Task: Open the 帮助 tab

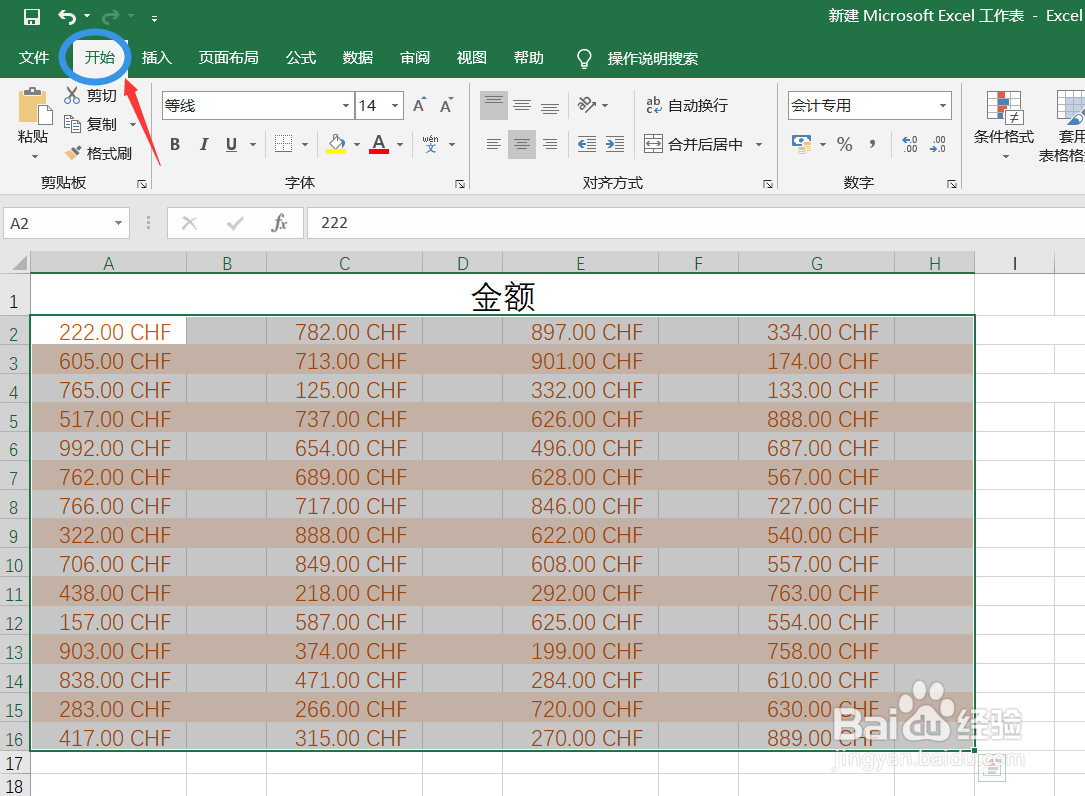Action: [x=529, y=57]
